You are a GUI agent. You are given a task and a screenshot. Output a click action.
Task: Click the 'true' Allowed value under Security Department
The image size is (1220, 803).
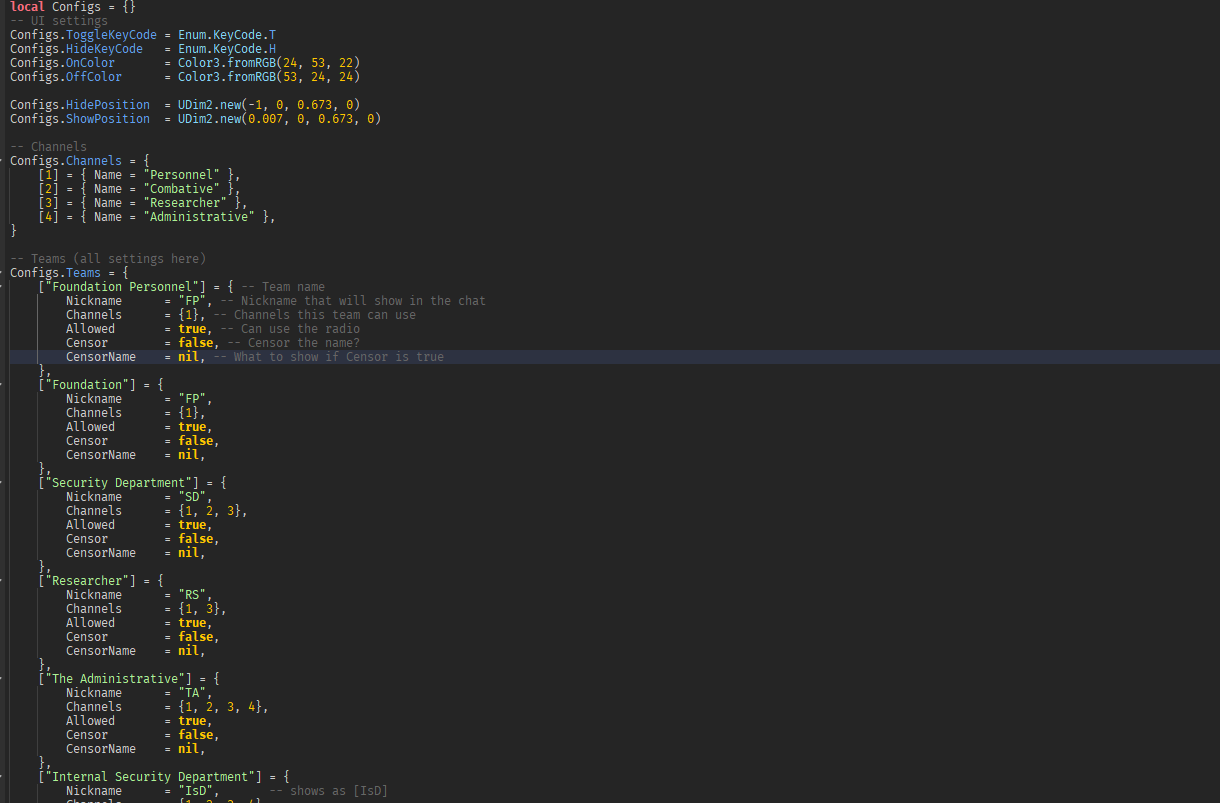pyautogui.click(x=192, y=525)
